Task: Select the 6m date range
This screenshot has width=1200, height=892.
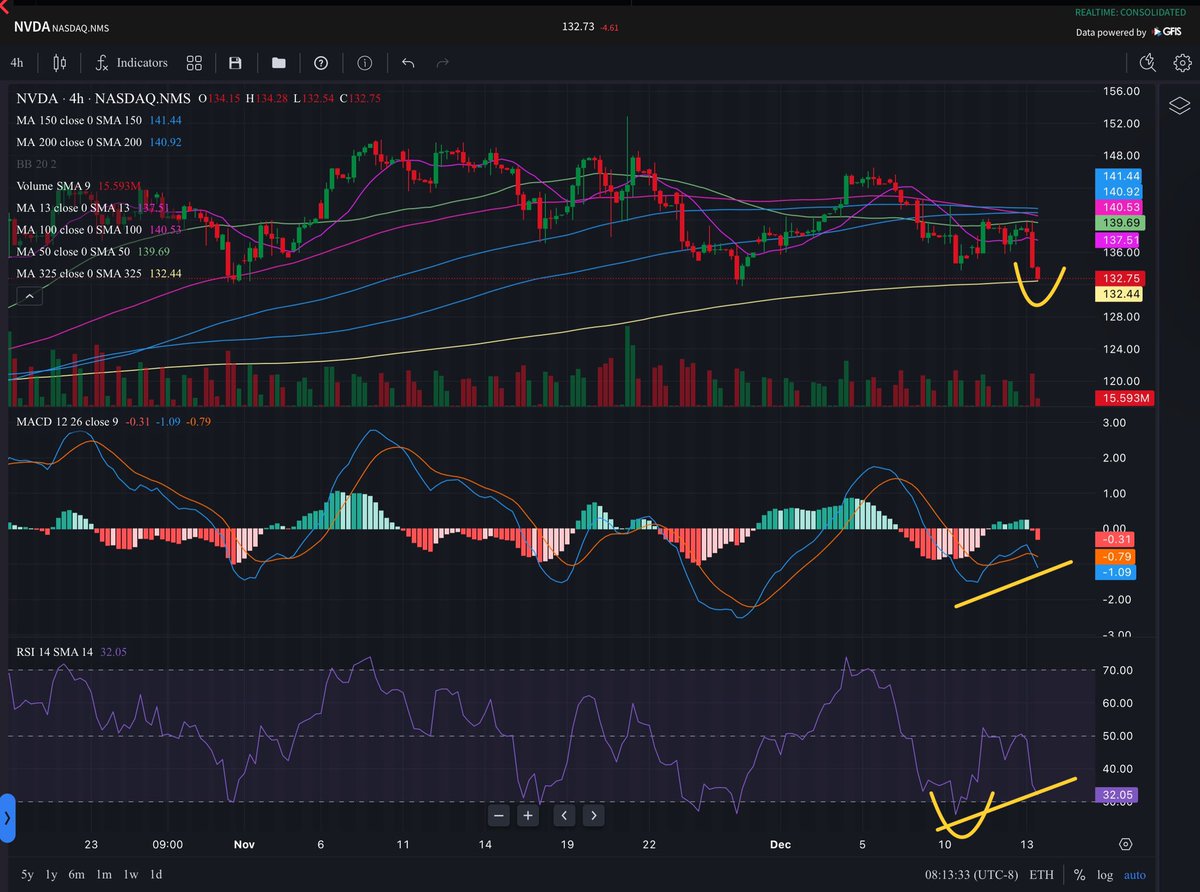Action: pos(76,874)
